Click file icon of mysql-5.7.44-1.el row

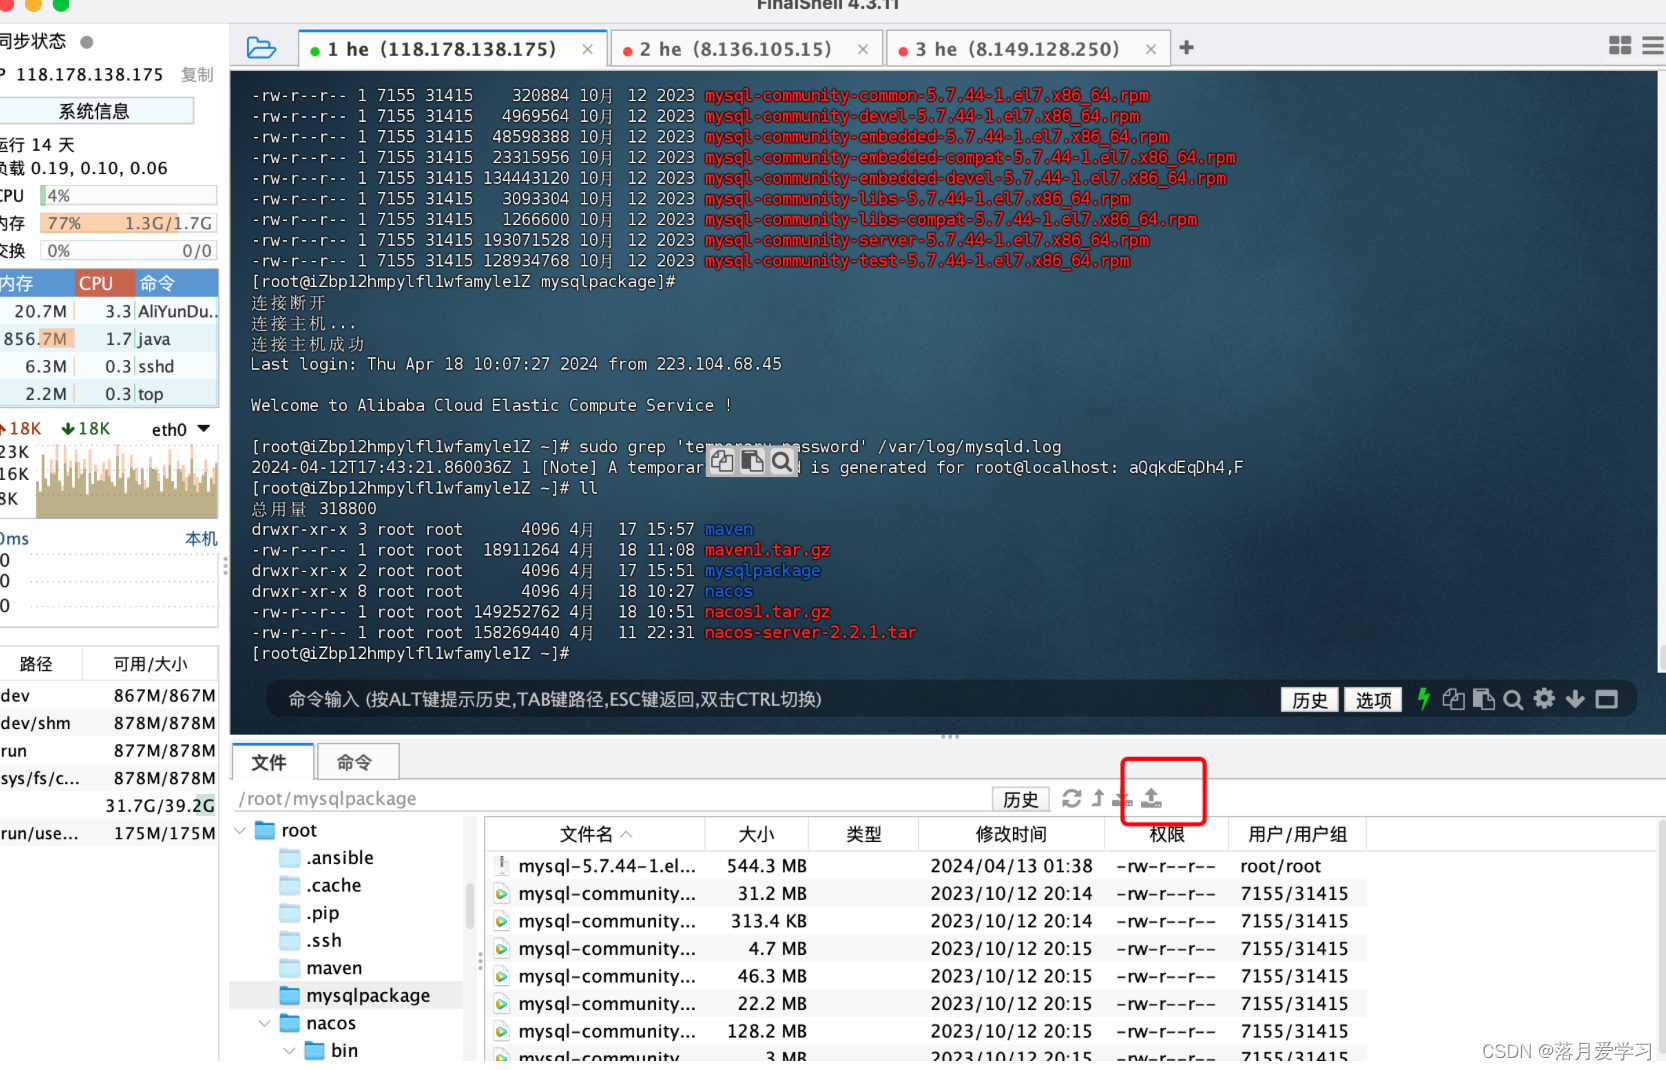[x=502, y=866]
